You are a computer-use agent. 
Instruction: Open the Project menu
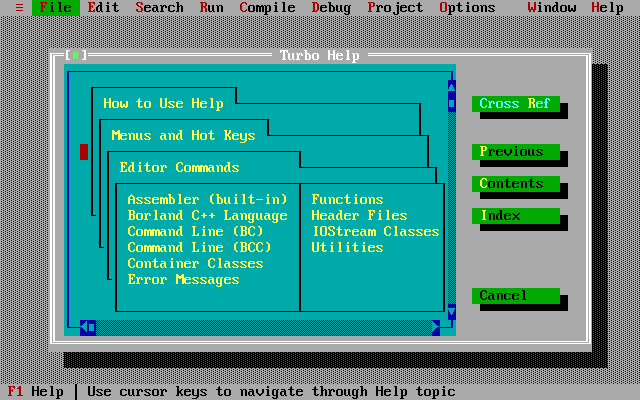click(395, 8)
